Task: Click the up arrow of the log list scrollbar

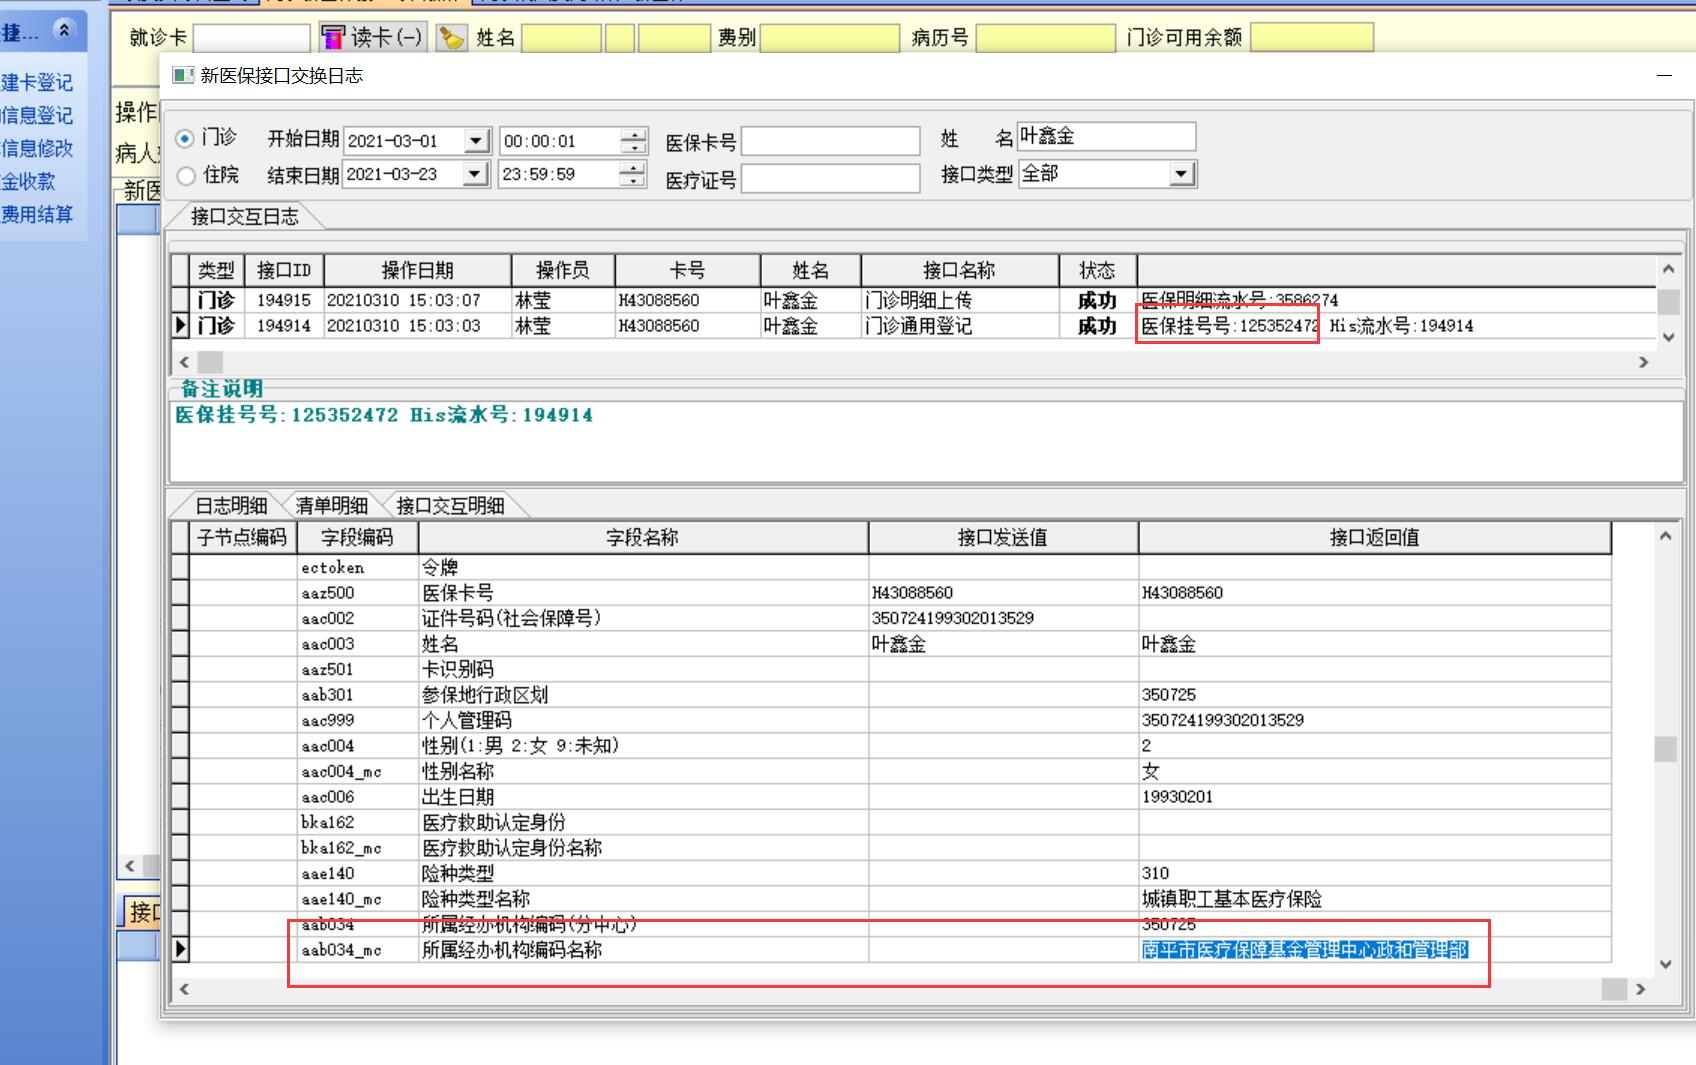Action: coord(1668,269)
